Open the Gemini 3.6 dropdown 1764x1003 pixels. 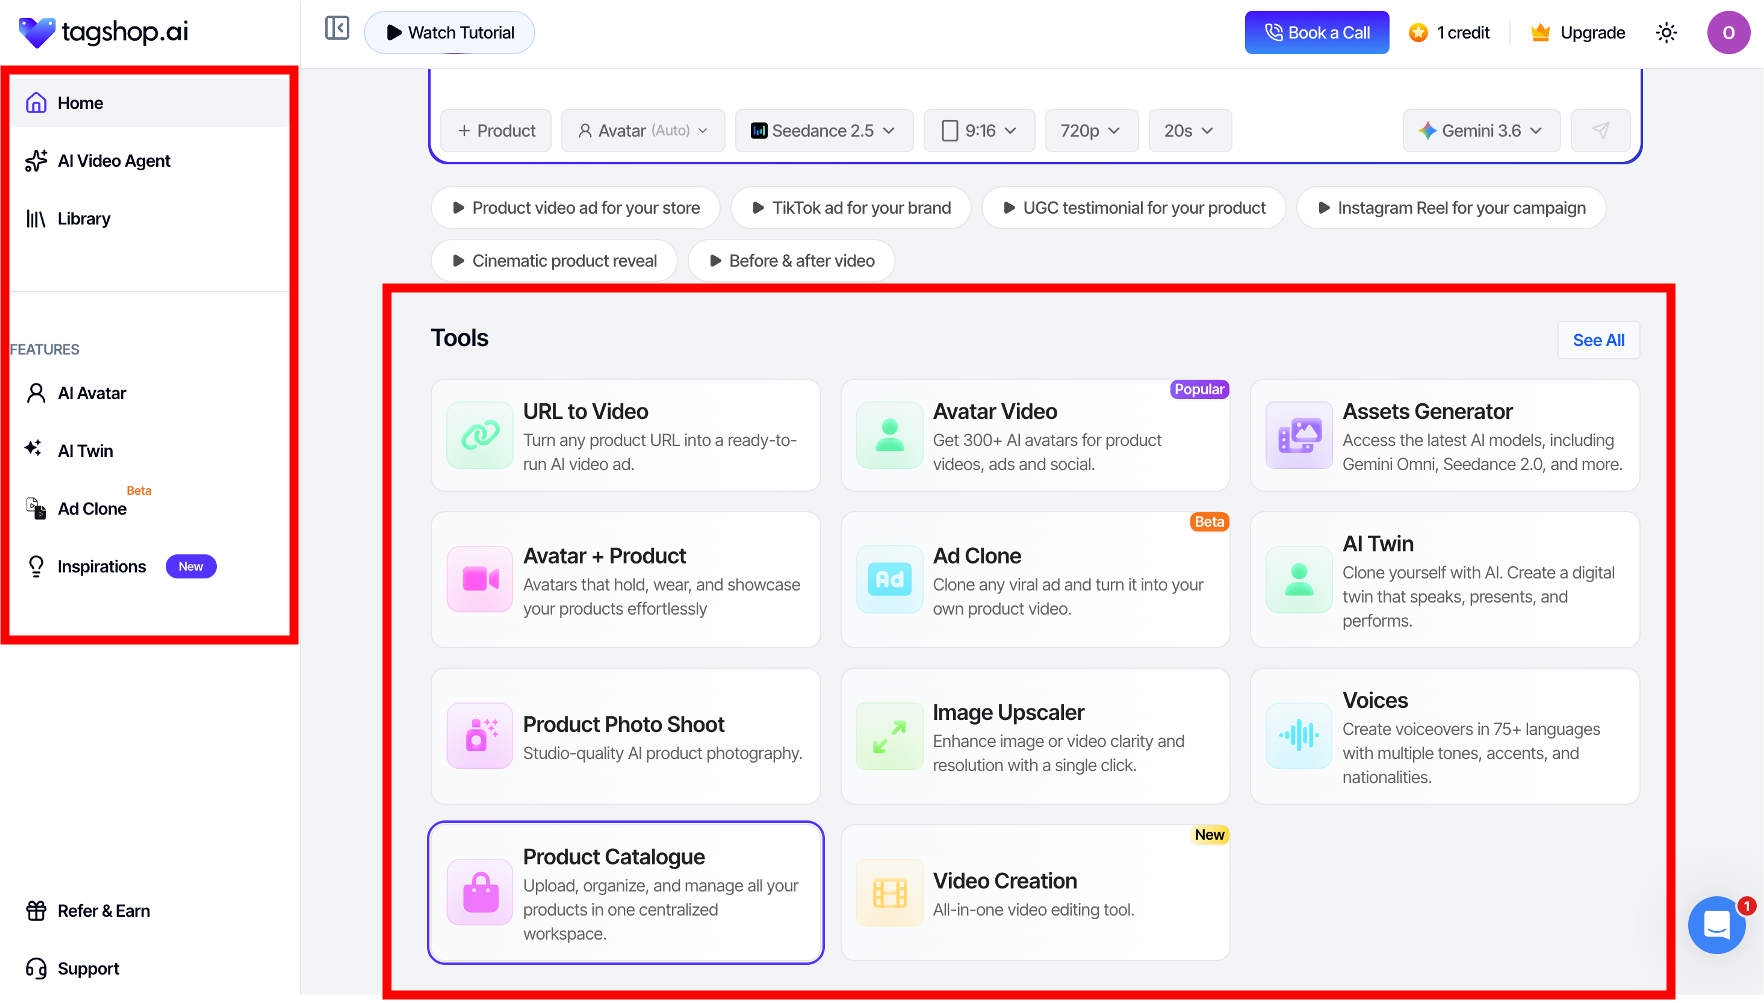(x=1481, y=131)
